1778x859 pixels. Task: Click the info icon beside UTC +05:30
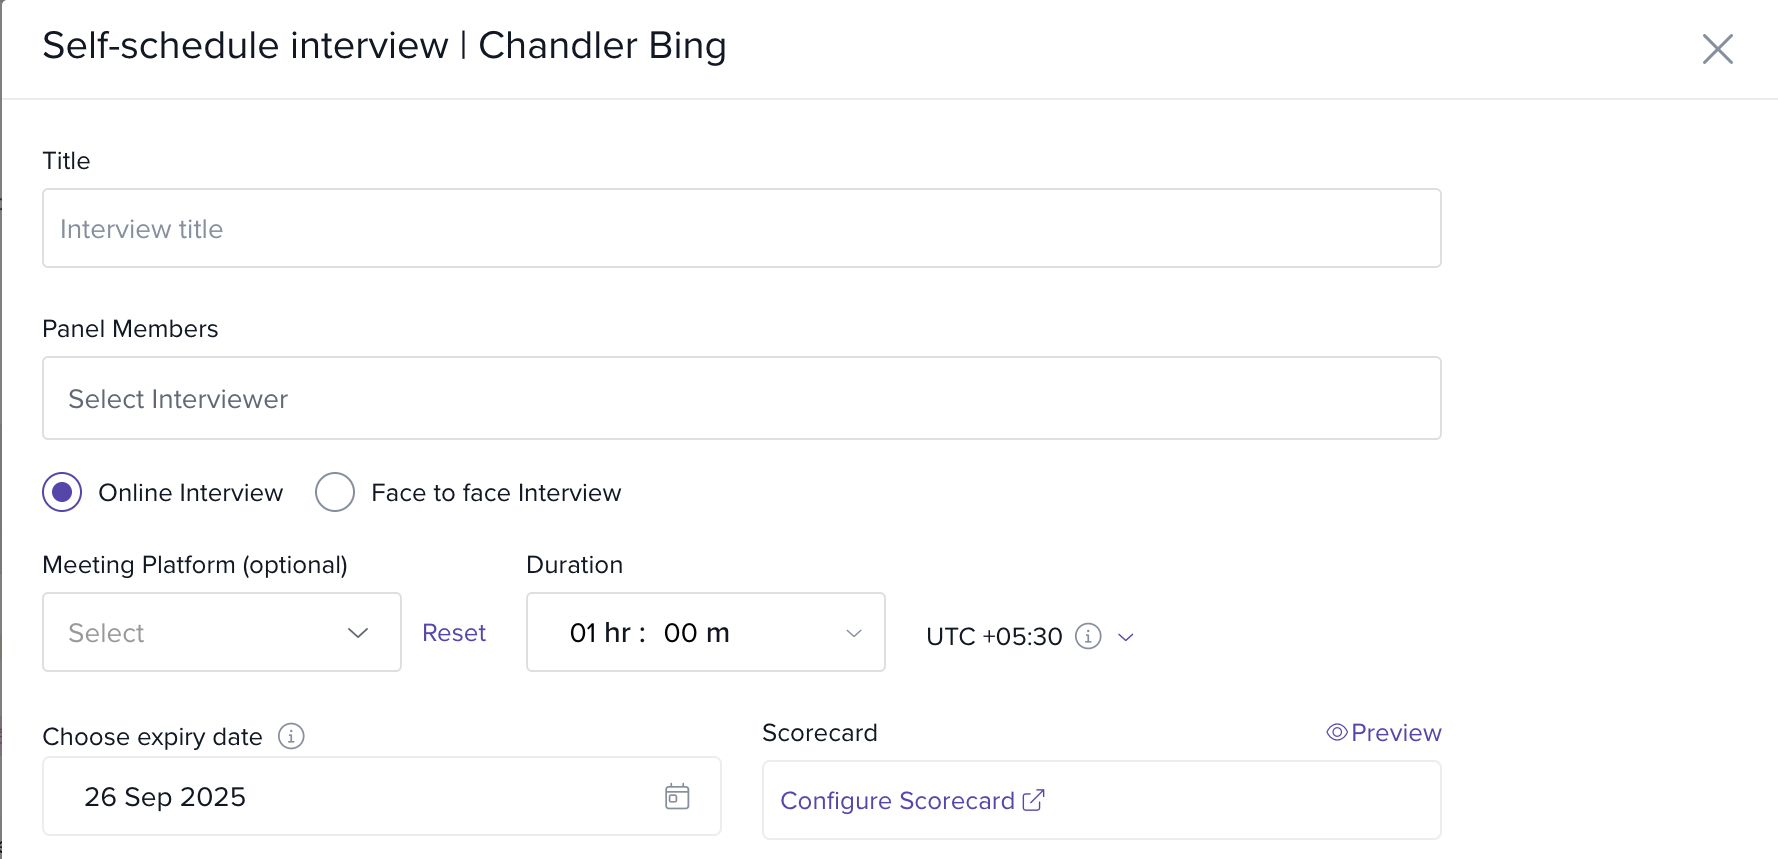pos(1088,636)
